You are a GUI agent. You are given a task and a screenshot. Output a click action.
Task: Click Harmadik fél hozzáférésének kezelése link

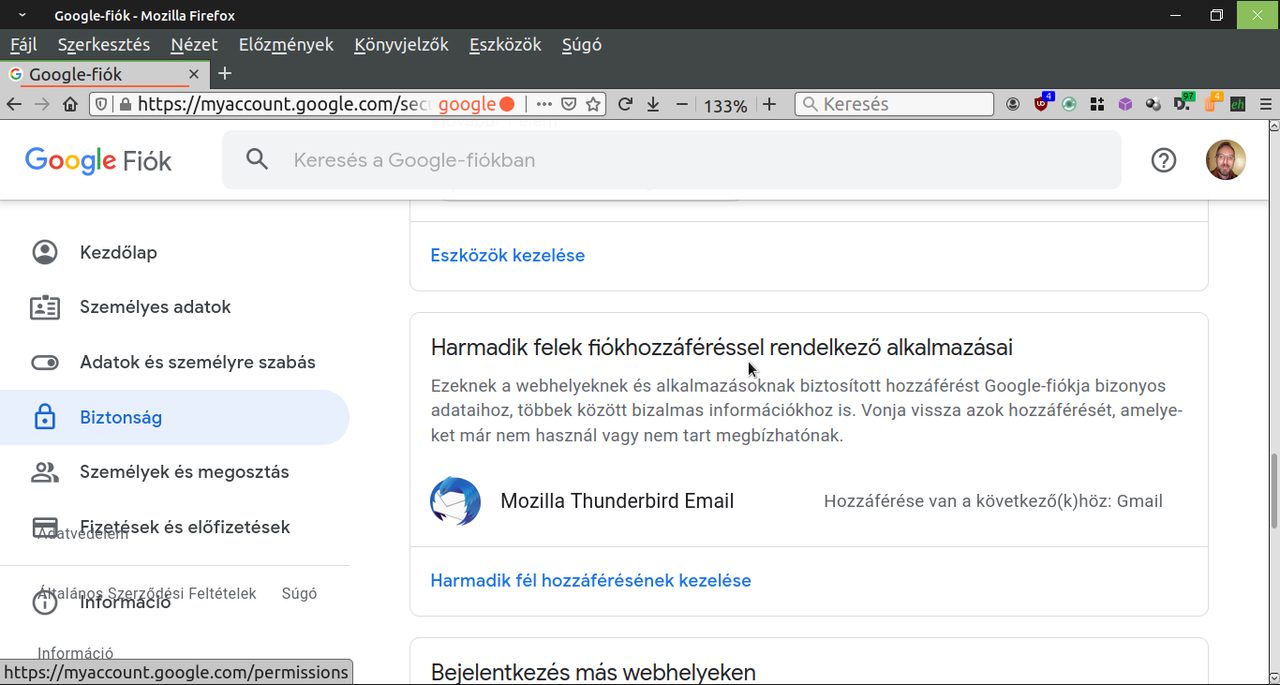coord(590,580)
